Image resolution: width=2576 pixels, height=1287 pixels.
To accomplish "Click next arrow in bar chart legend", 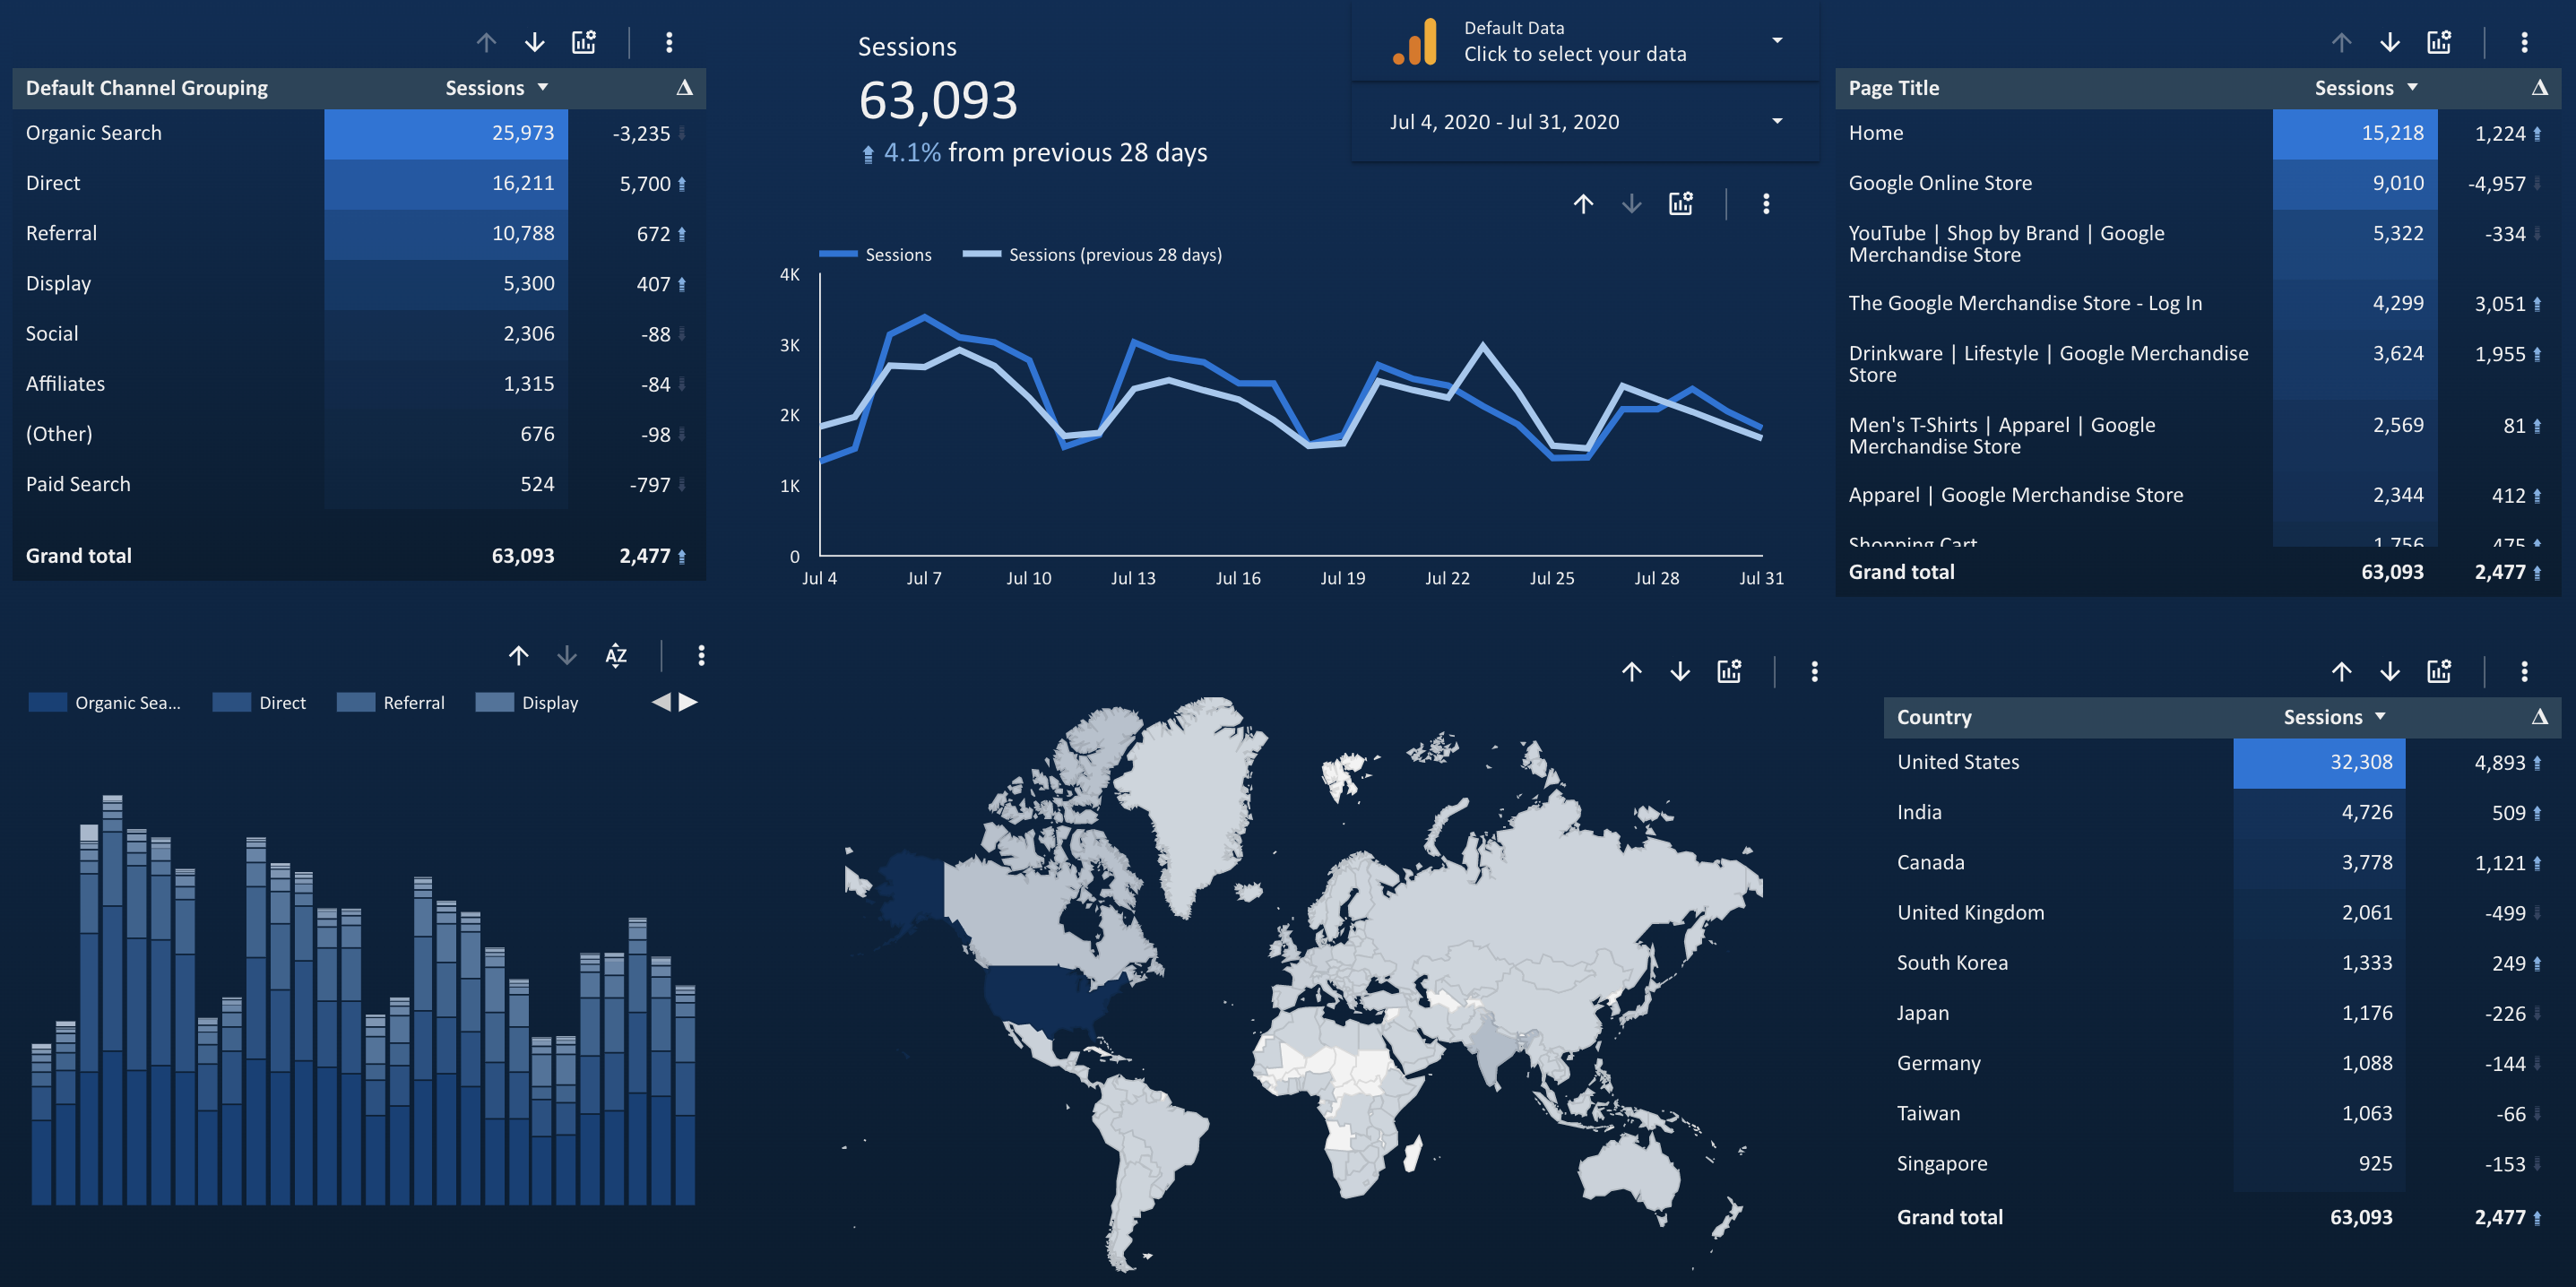I will (688, 703).
